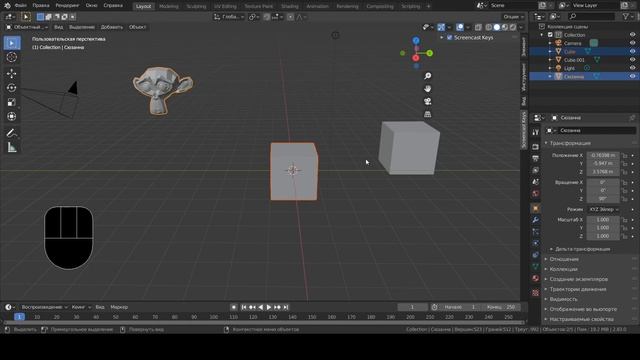640x360 pixels.
Task: Hide Collection with its eye icon
Action: click(x=632, y=35)
